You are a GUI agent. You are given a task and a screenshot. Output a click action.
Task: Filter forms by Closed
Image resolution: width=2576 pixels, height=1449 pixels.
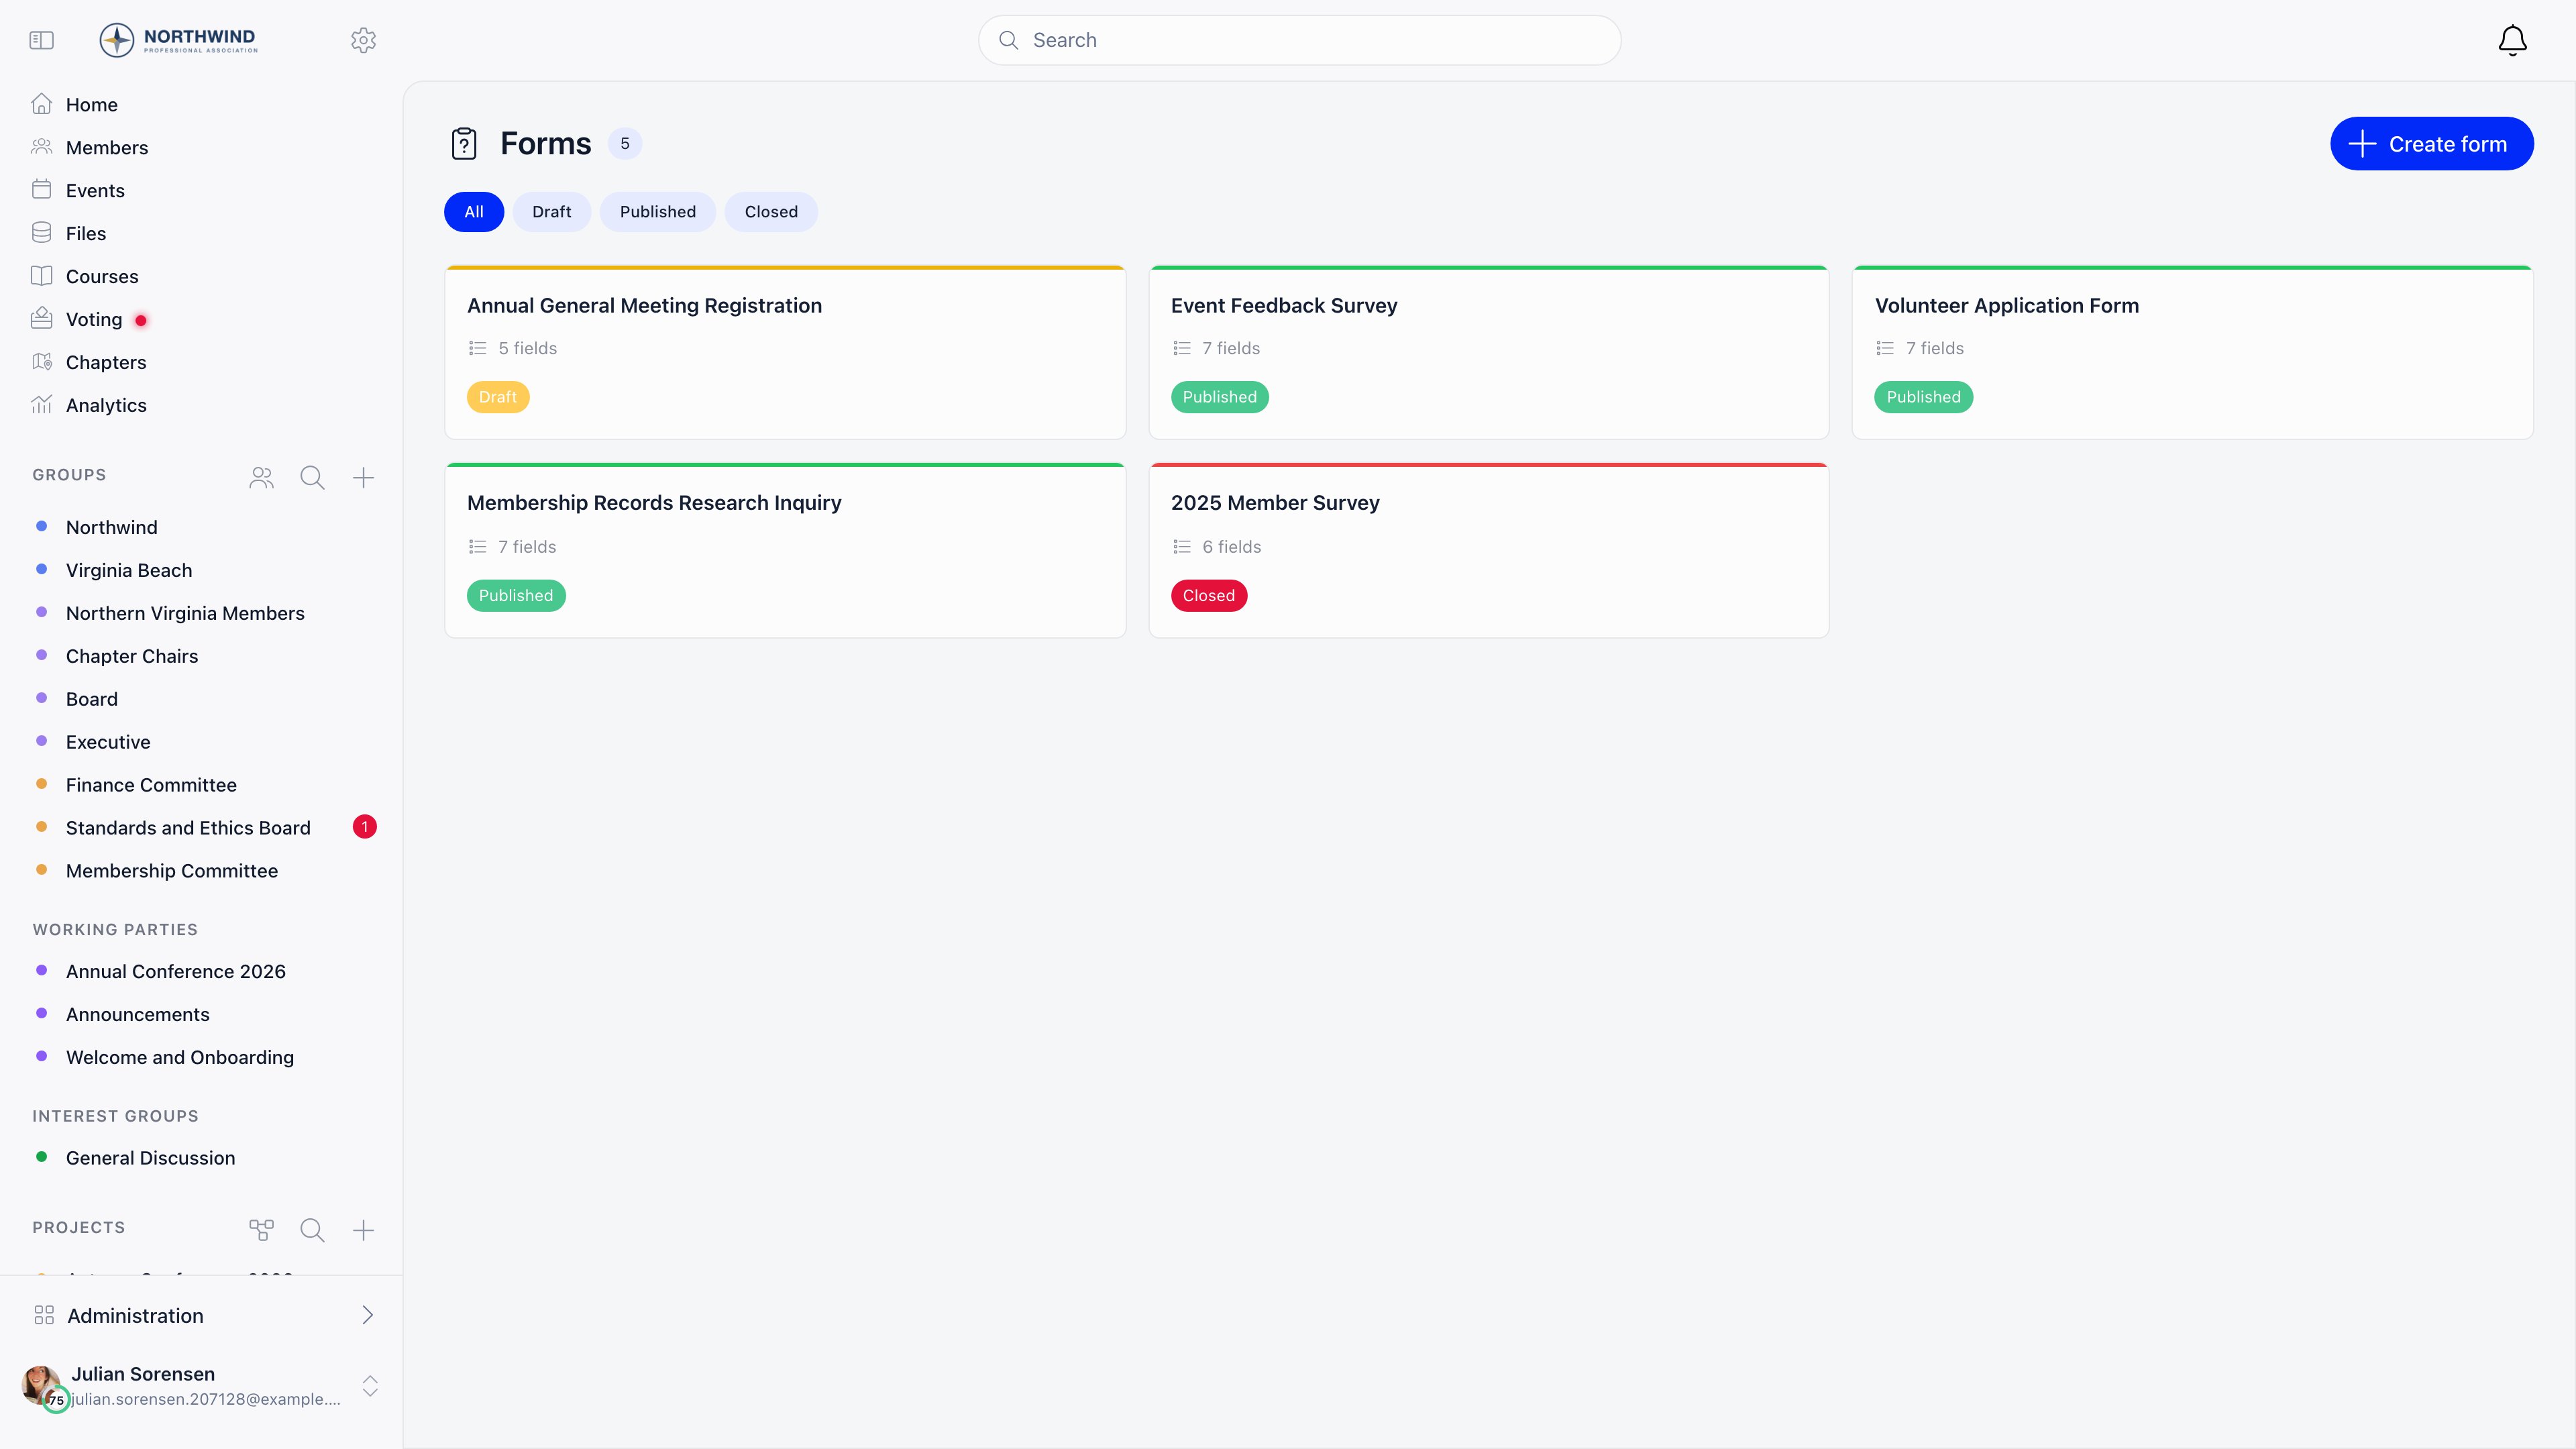(771, 212)
